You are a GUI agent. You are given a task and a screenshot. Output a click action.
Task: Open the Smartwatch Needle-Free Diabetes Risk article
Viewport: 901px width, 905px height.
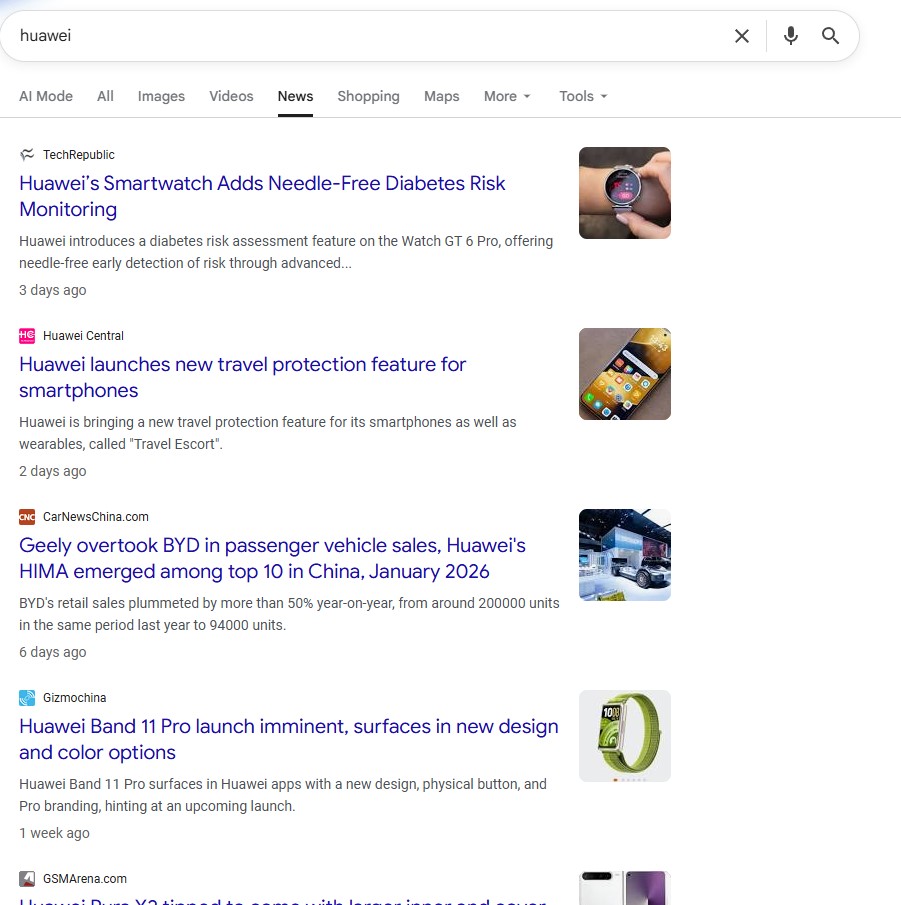(x=262, y=196)
